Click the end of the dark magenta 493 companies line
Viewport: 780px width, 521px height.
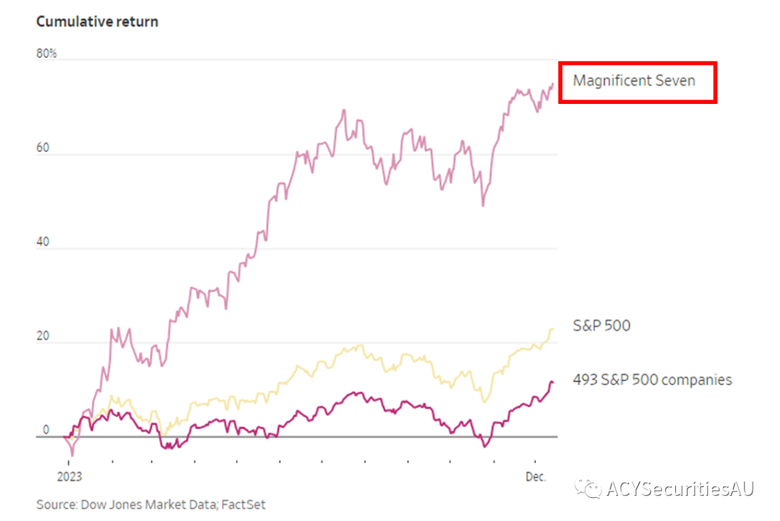[552, 382]
